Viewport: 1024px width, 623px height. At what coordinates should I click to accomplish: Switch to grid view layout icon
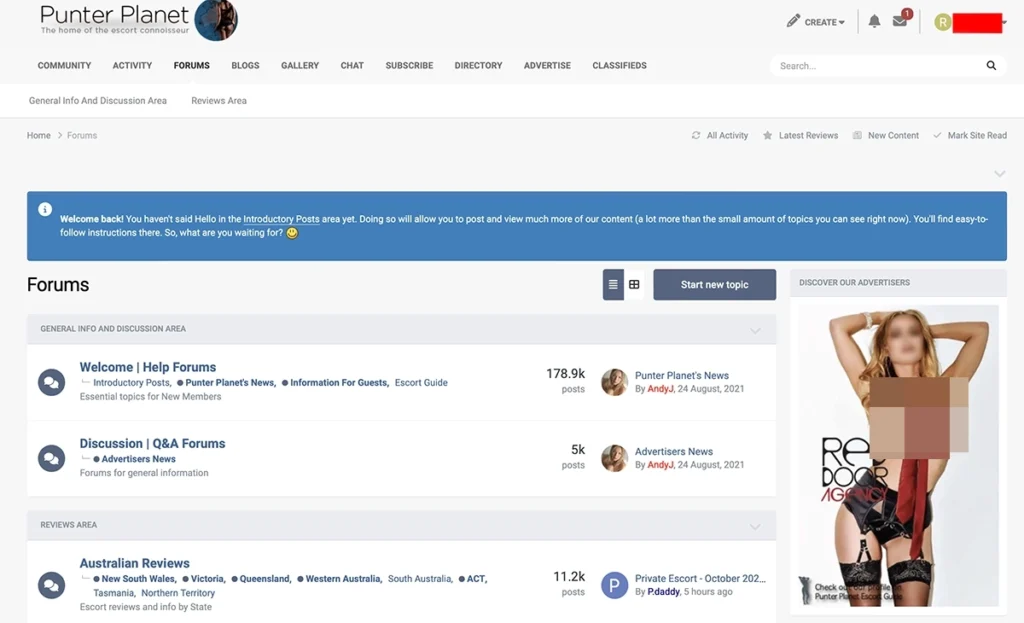pyautogui.click(x=634, y=285)
